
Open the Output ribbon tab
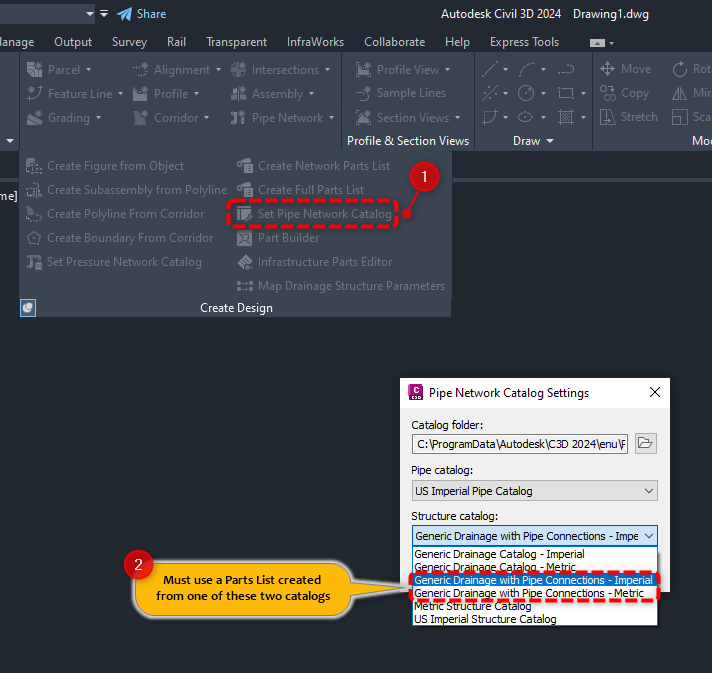click(73, 42)
